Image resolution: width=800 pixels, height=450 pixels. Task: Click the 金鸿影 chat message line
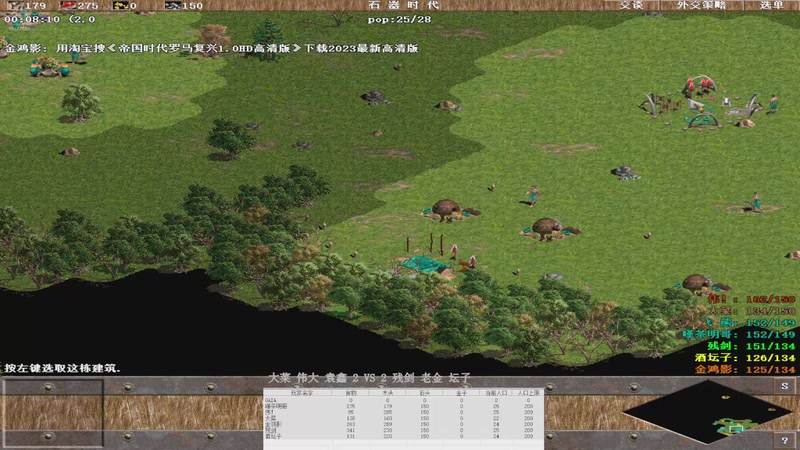tap(211, 48)
